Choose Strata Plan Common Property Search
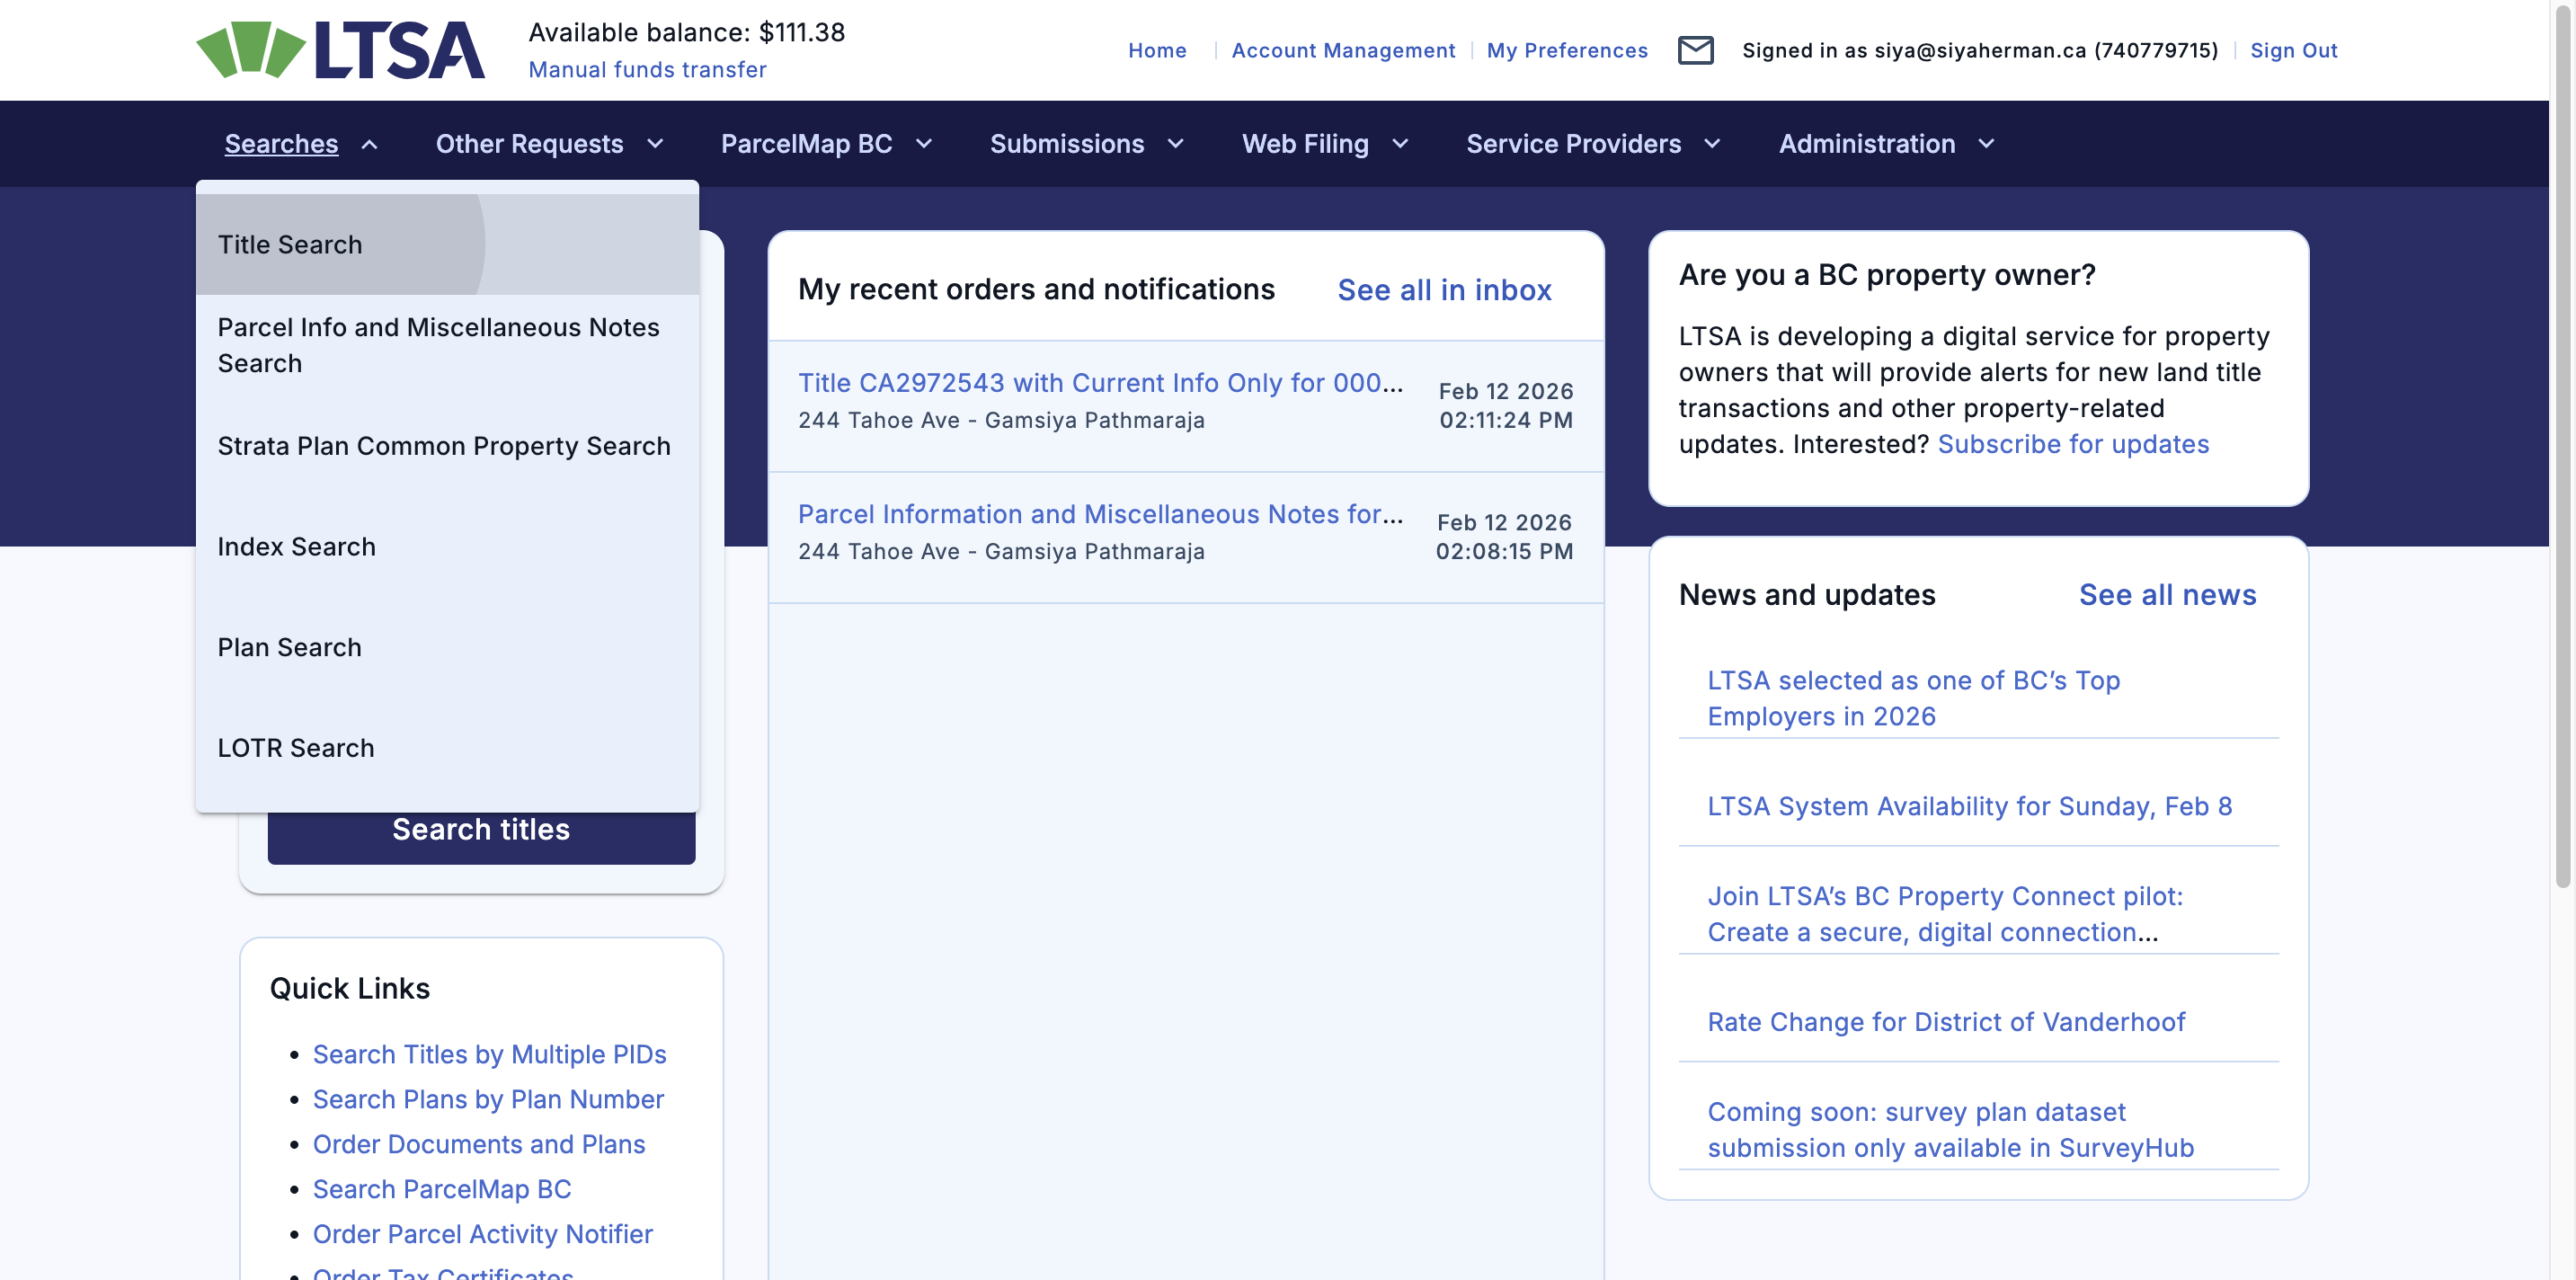 click(444, 446)
